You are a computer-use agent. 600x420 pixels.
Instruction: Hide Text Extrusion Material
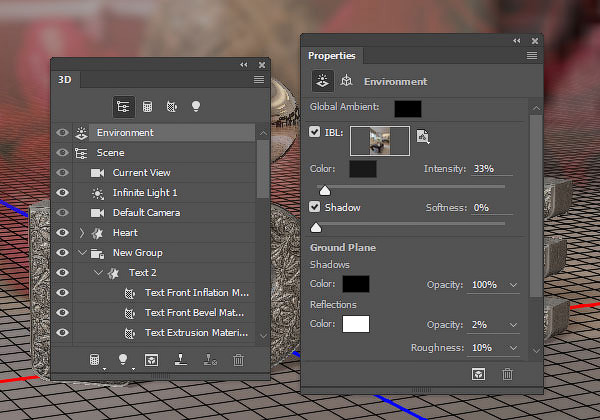point(62,332)
